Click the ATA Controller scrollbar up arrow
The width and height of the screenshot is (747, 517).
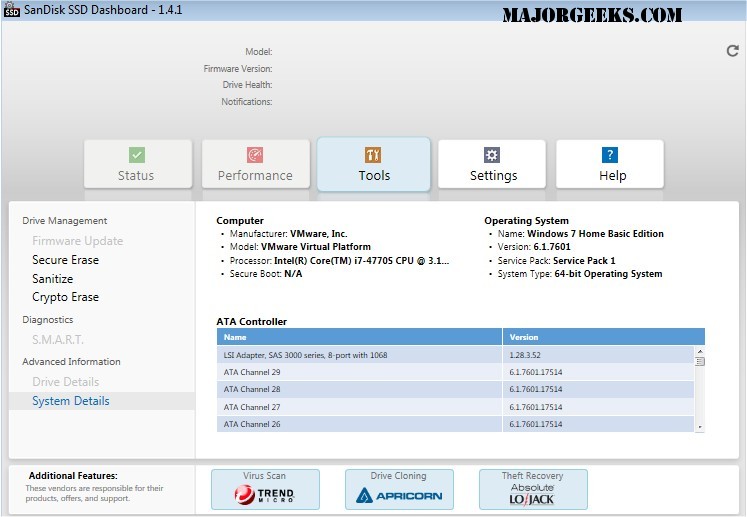coord(700,351)
